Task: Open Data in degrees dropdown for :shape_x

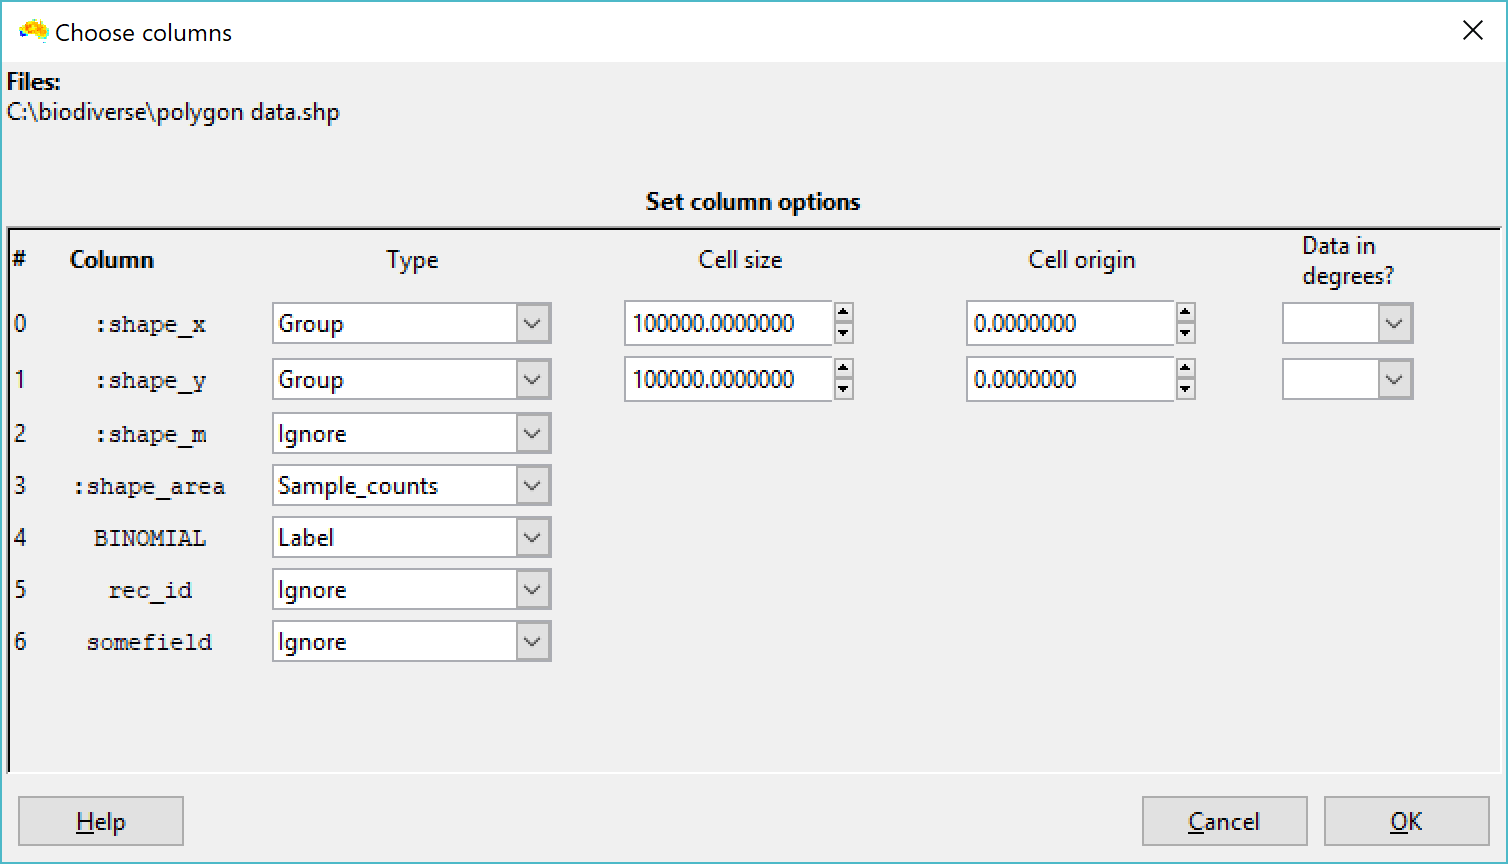Action: point(1394,324)
